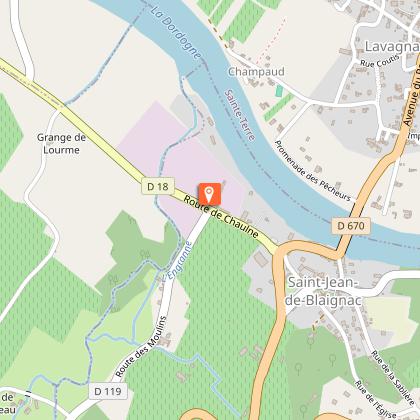Click the Route des Moulins street label
Screen dimensions: 420x420
pyautogui.click(x=141, y=347)
